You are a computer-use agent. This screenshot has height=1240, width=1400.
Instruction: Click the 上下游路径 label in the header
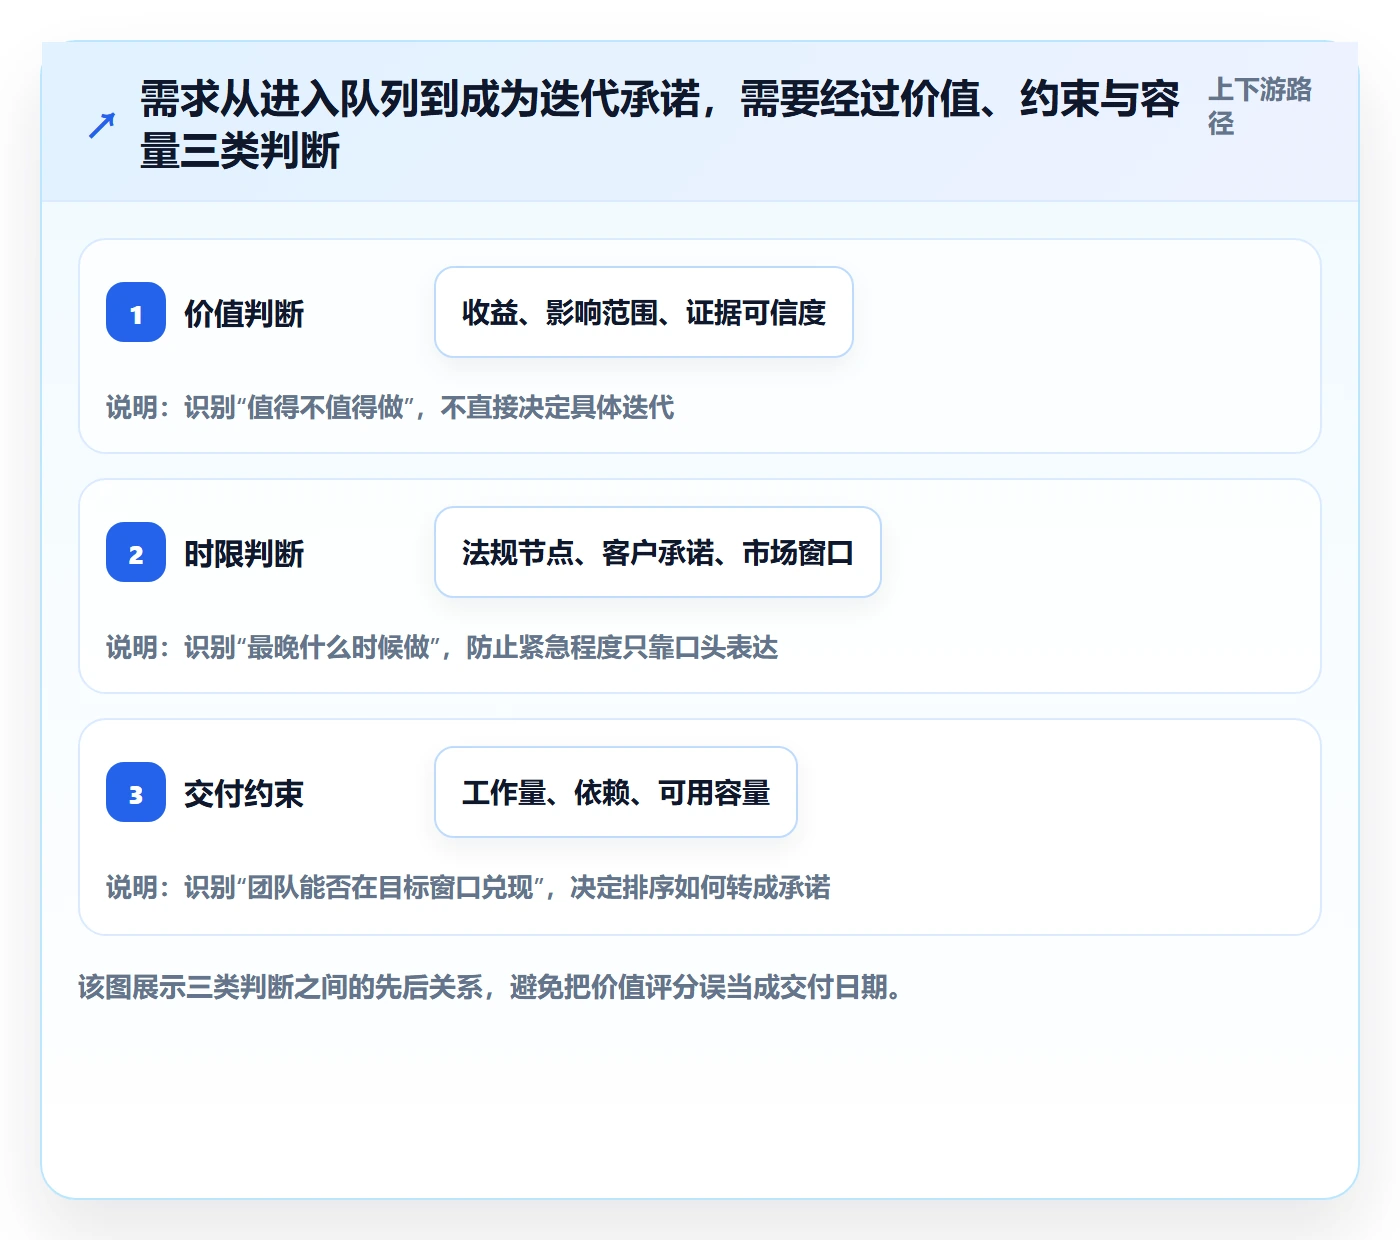(1260, 106)
